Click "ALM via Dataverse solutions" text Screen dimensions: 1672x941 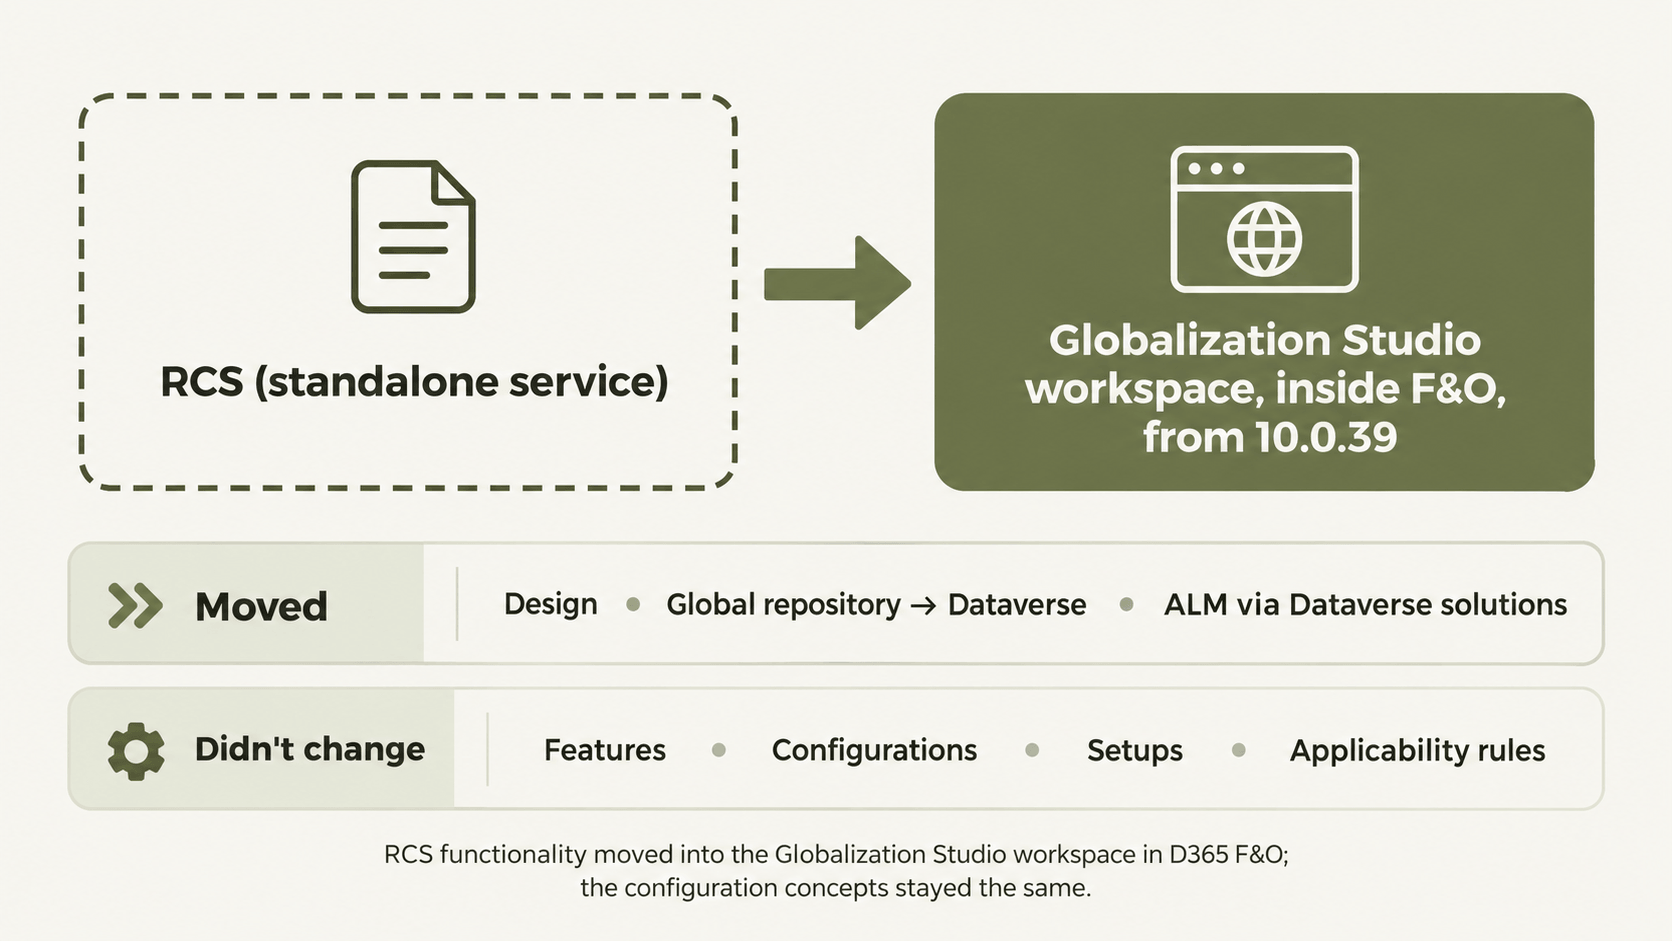tap(1365, 604)
